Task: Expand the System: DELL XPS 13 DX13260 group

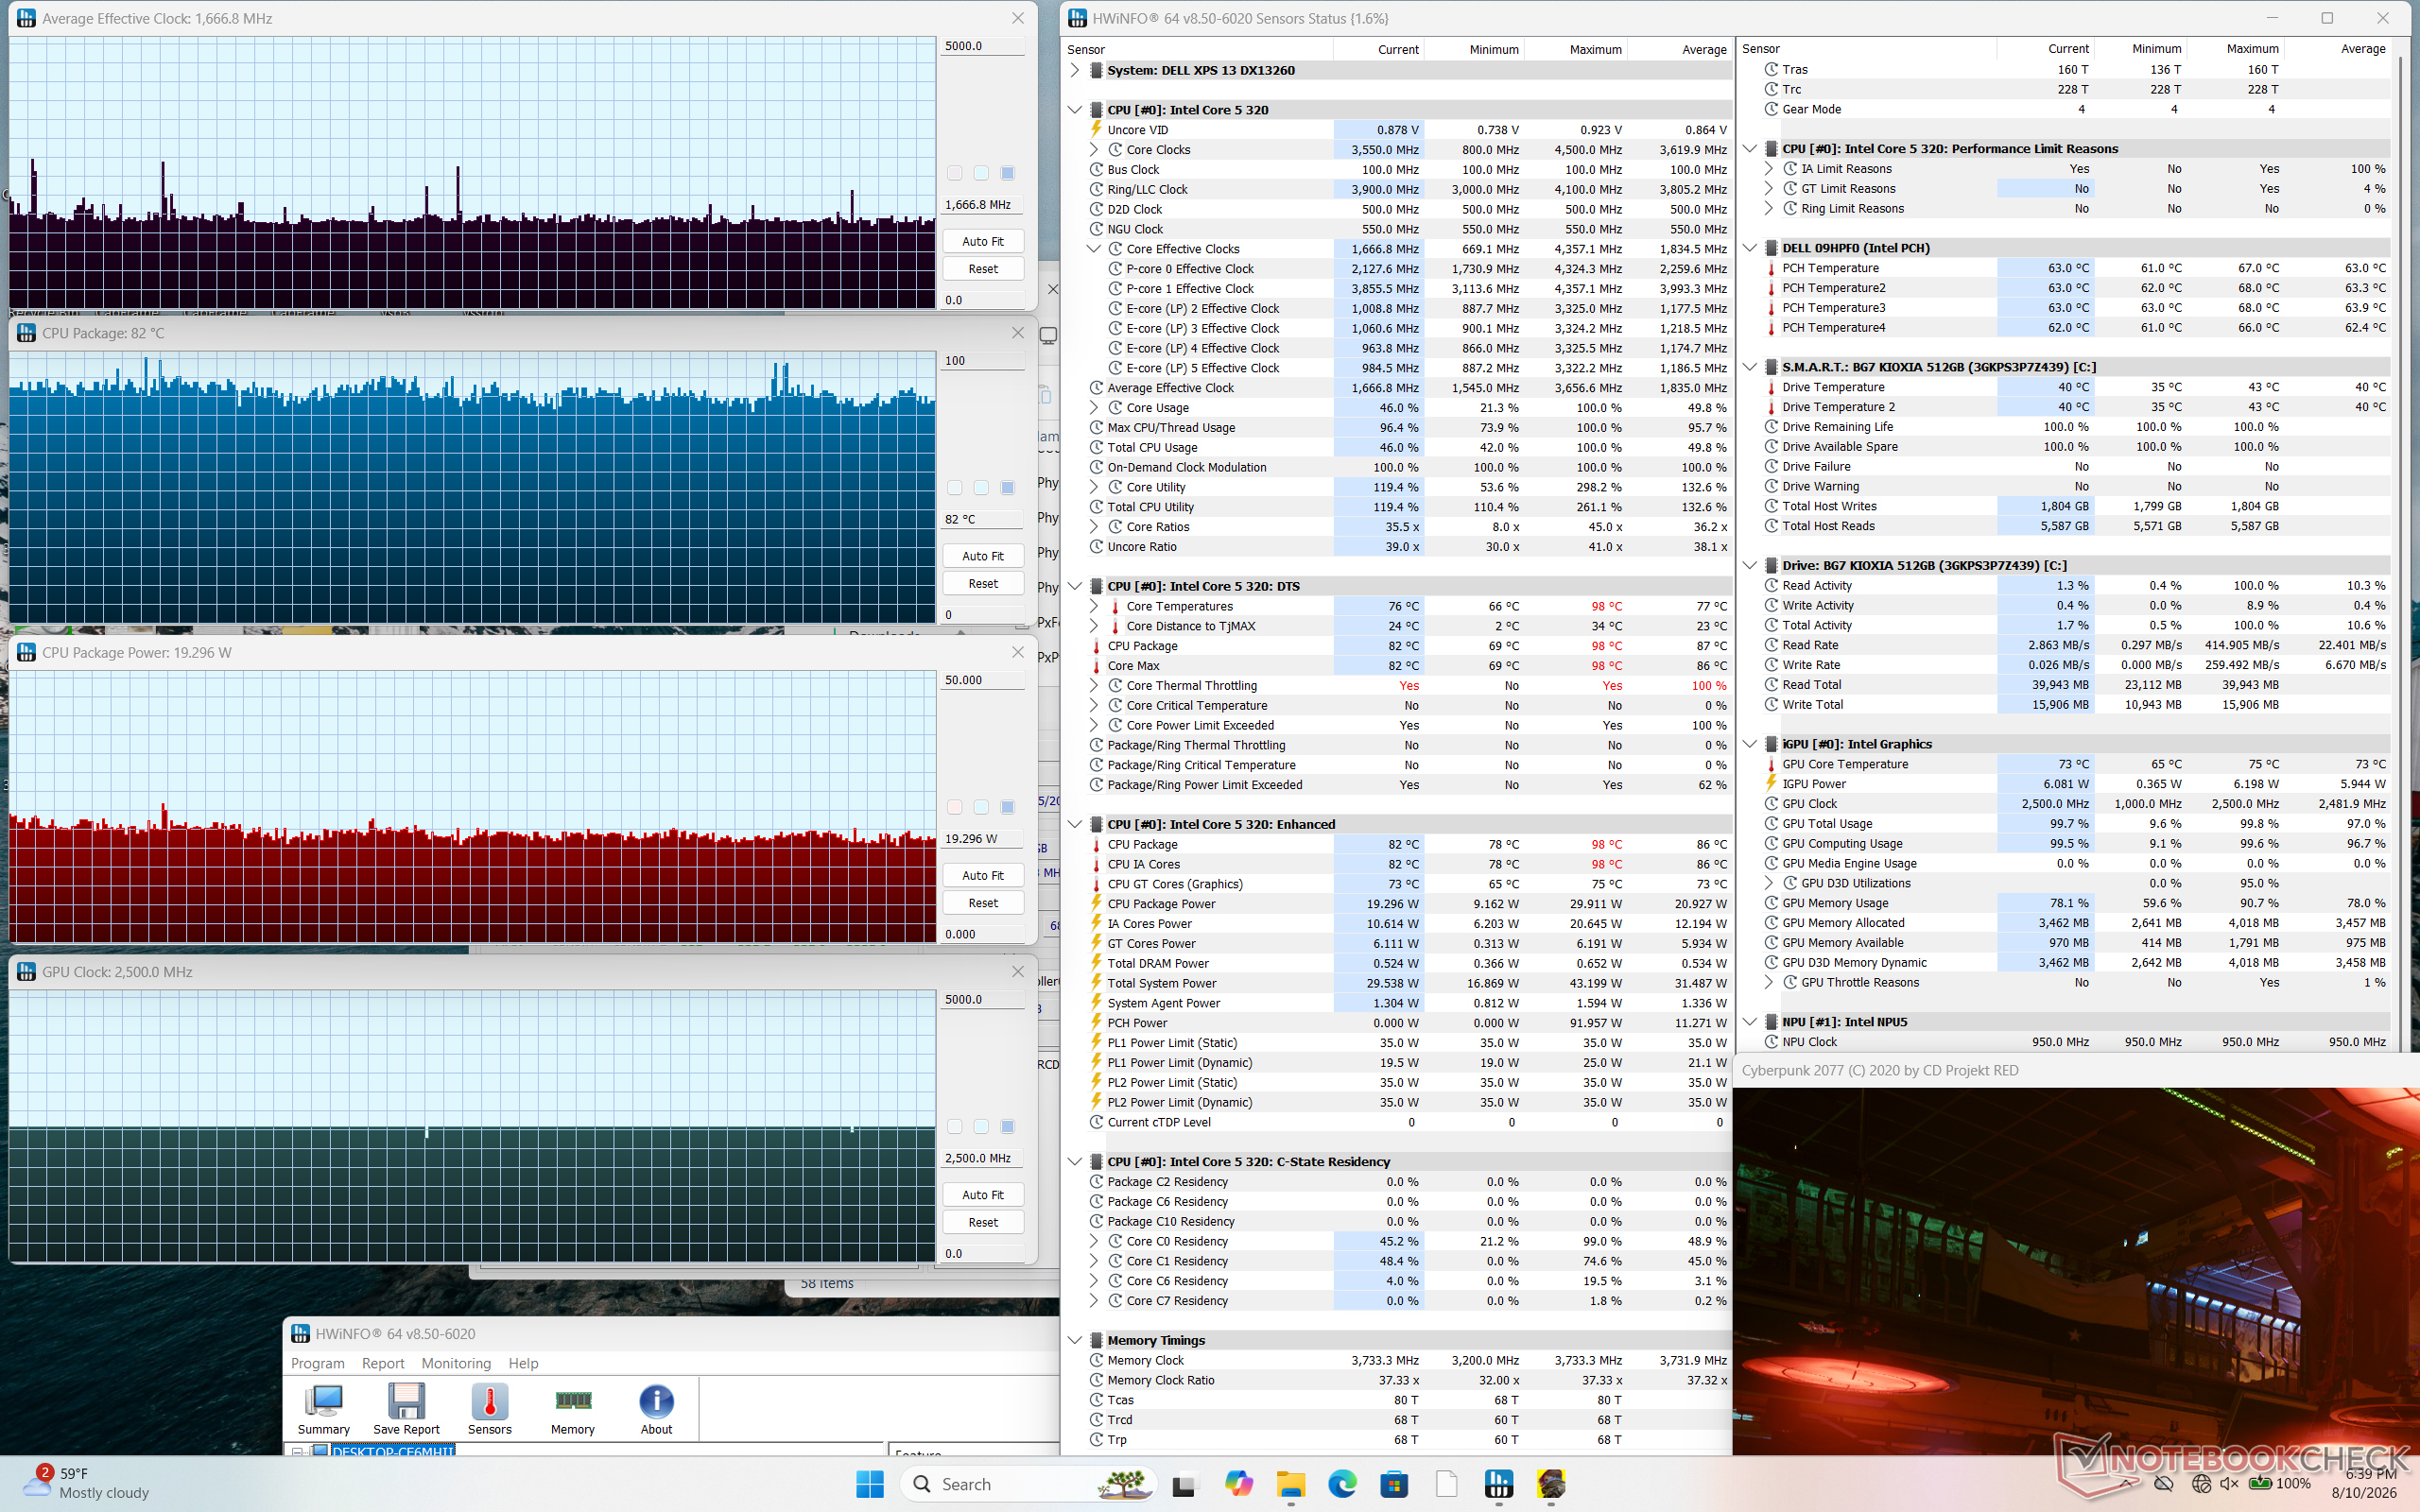Action: point(1075,70)
